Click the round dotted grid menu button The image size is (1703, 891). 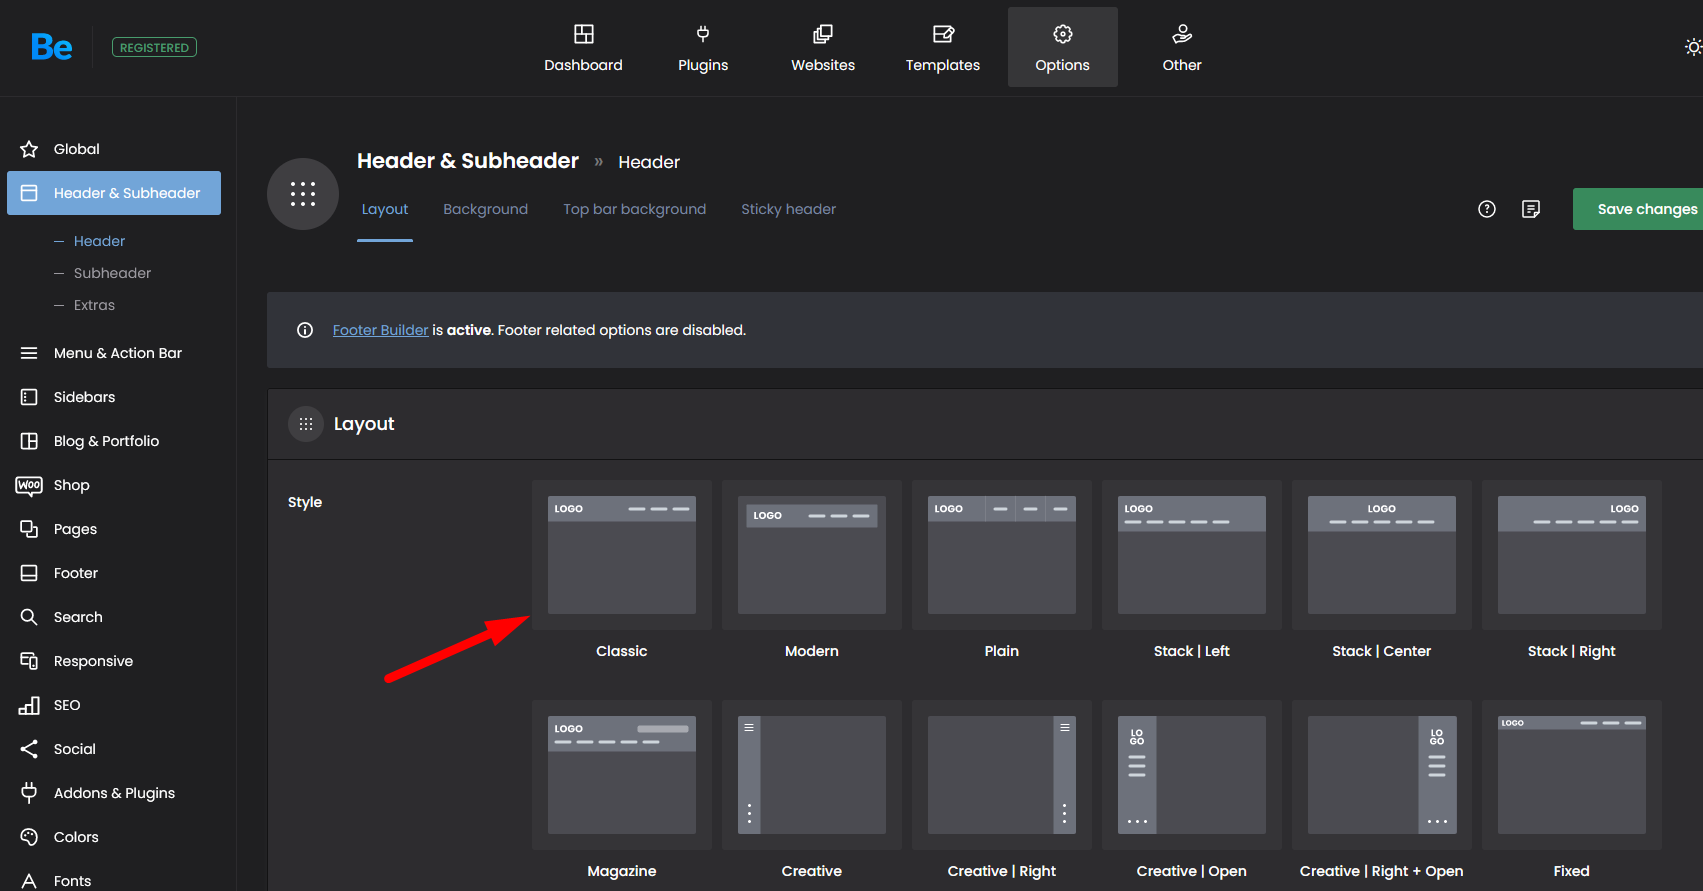(x=303, y=194)
